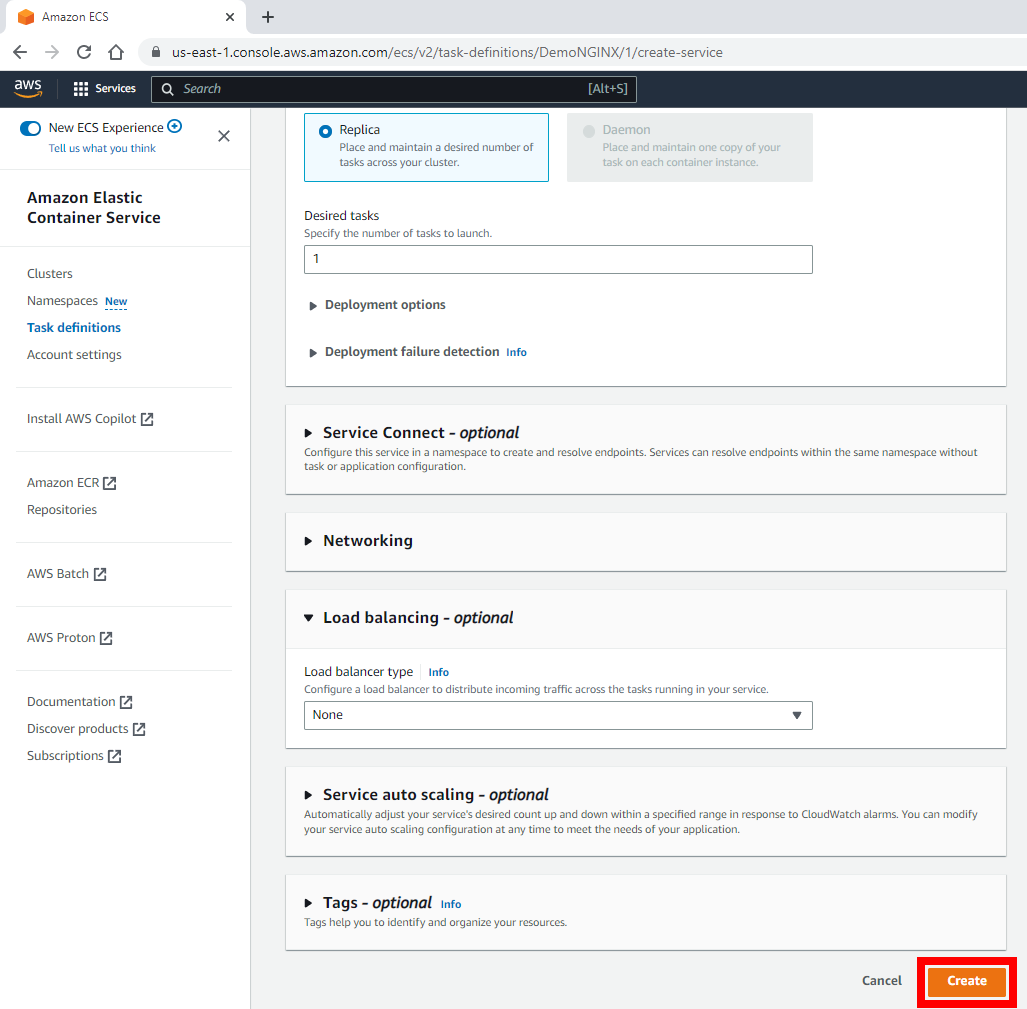
Task: Open the Load balancer type dropdown
Action: [x=558, y=715]
